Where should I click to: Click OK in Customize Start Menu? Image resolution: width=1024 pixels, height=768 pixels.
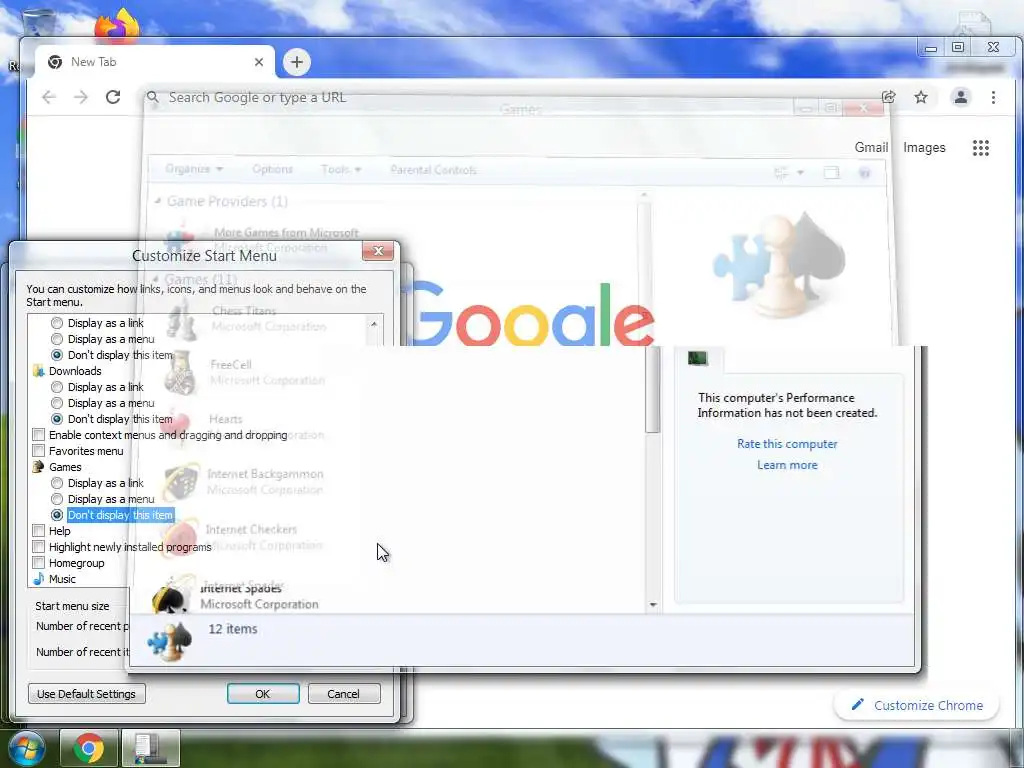click(263, 694)
